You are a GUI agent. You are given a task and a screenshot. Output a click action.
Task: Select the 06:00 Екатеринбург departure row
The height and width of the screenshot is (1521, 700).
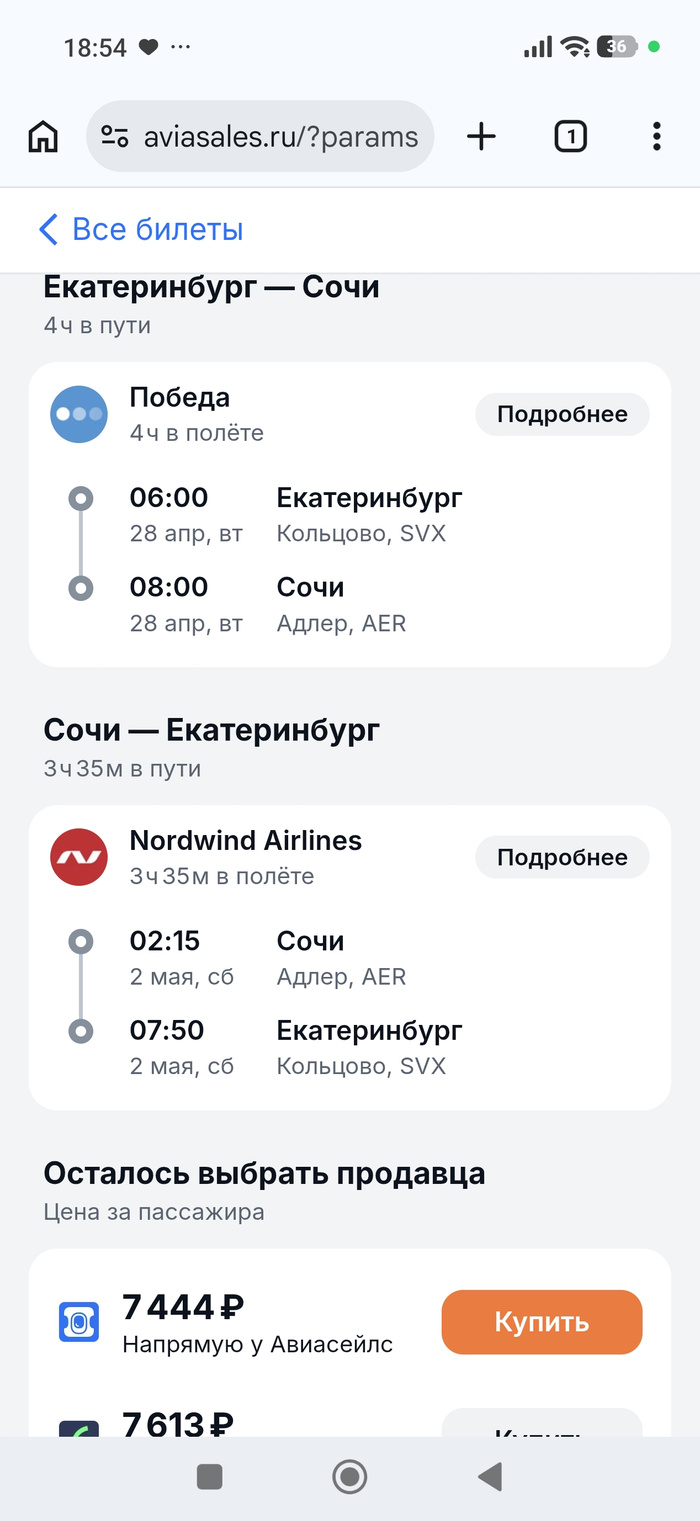pyautogui.click(x=296, y=514)
